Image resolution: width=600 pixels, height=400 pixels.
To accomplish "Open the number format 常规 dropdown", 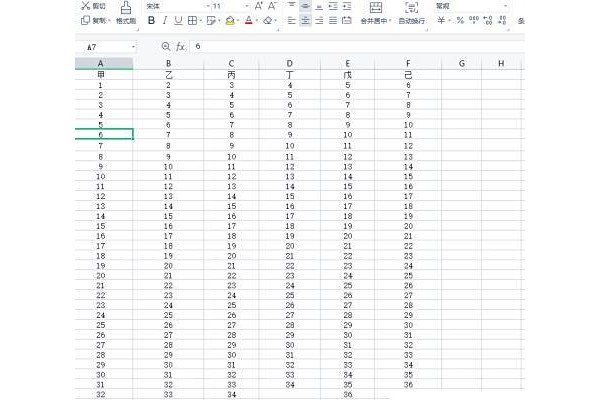I will pyautogui.click(x=505, y=6).
